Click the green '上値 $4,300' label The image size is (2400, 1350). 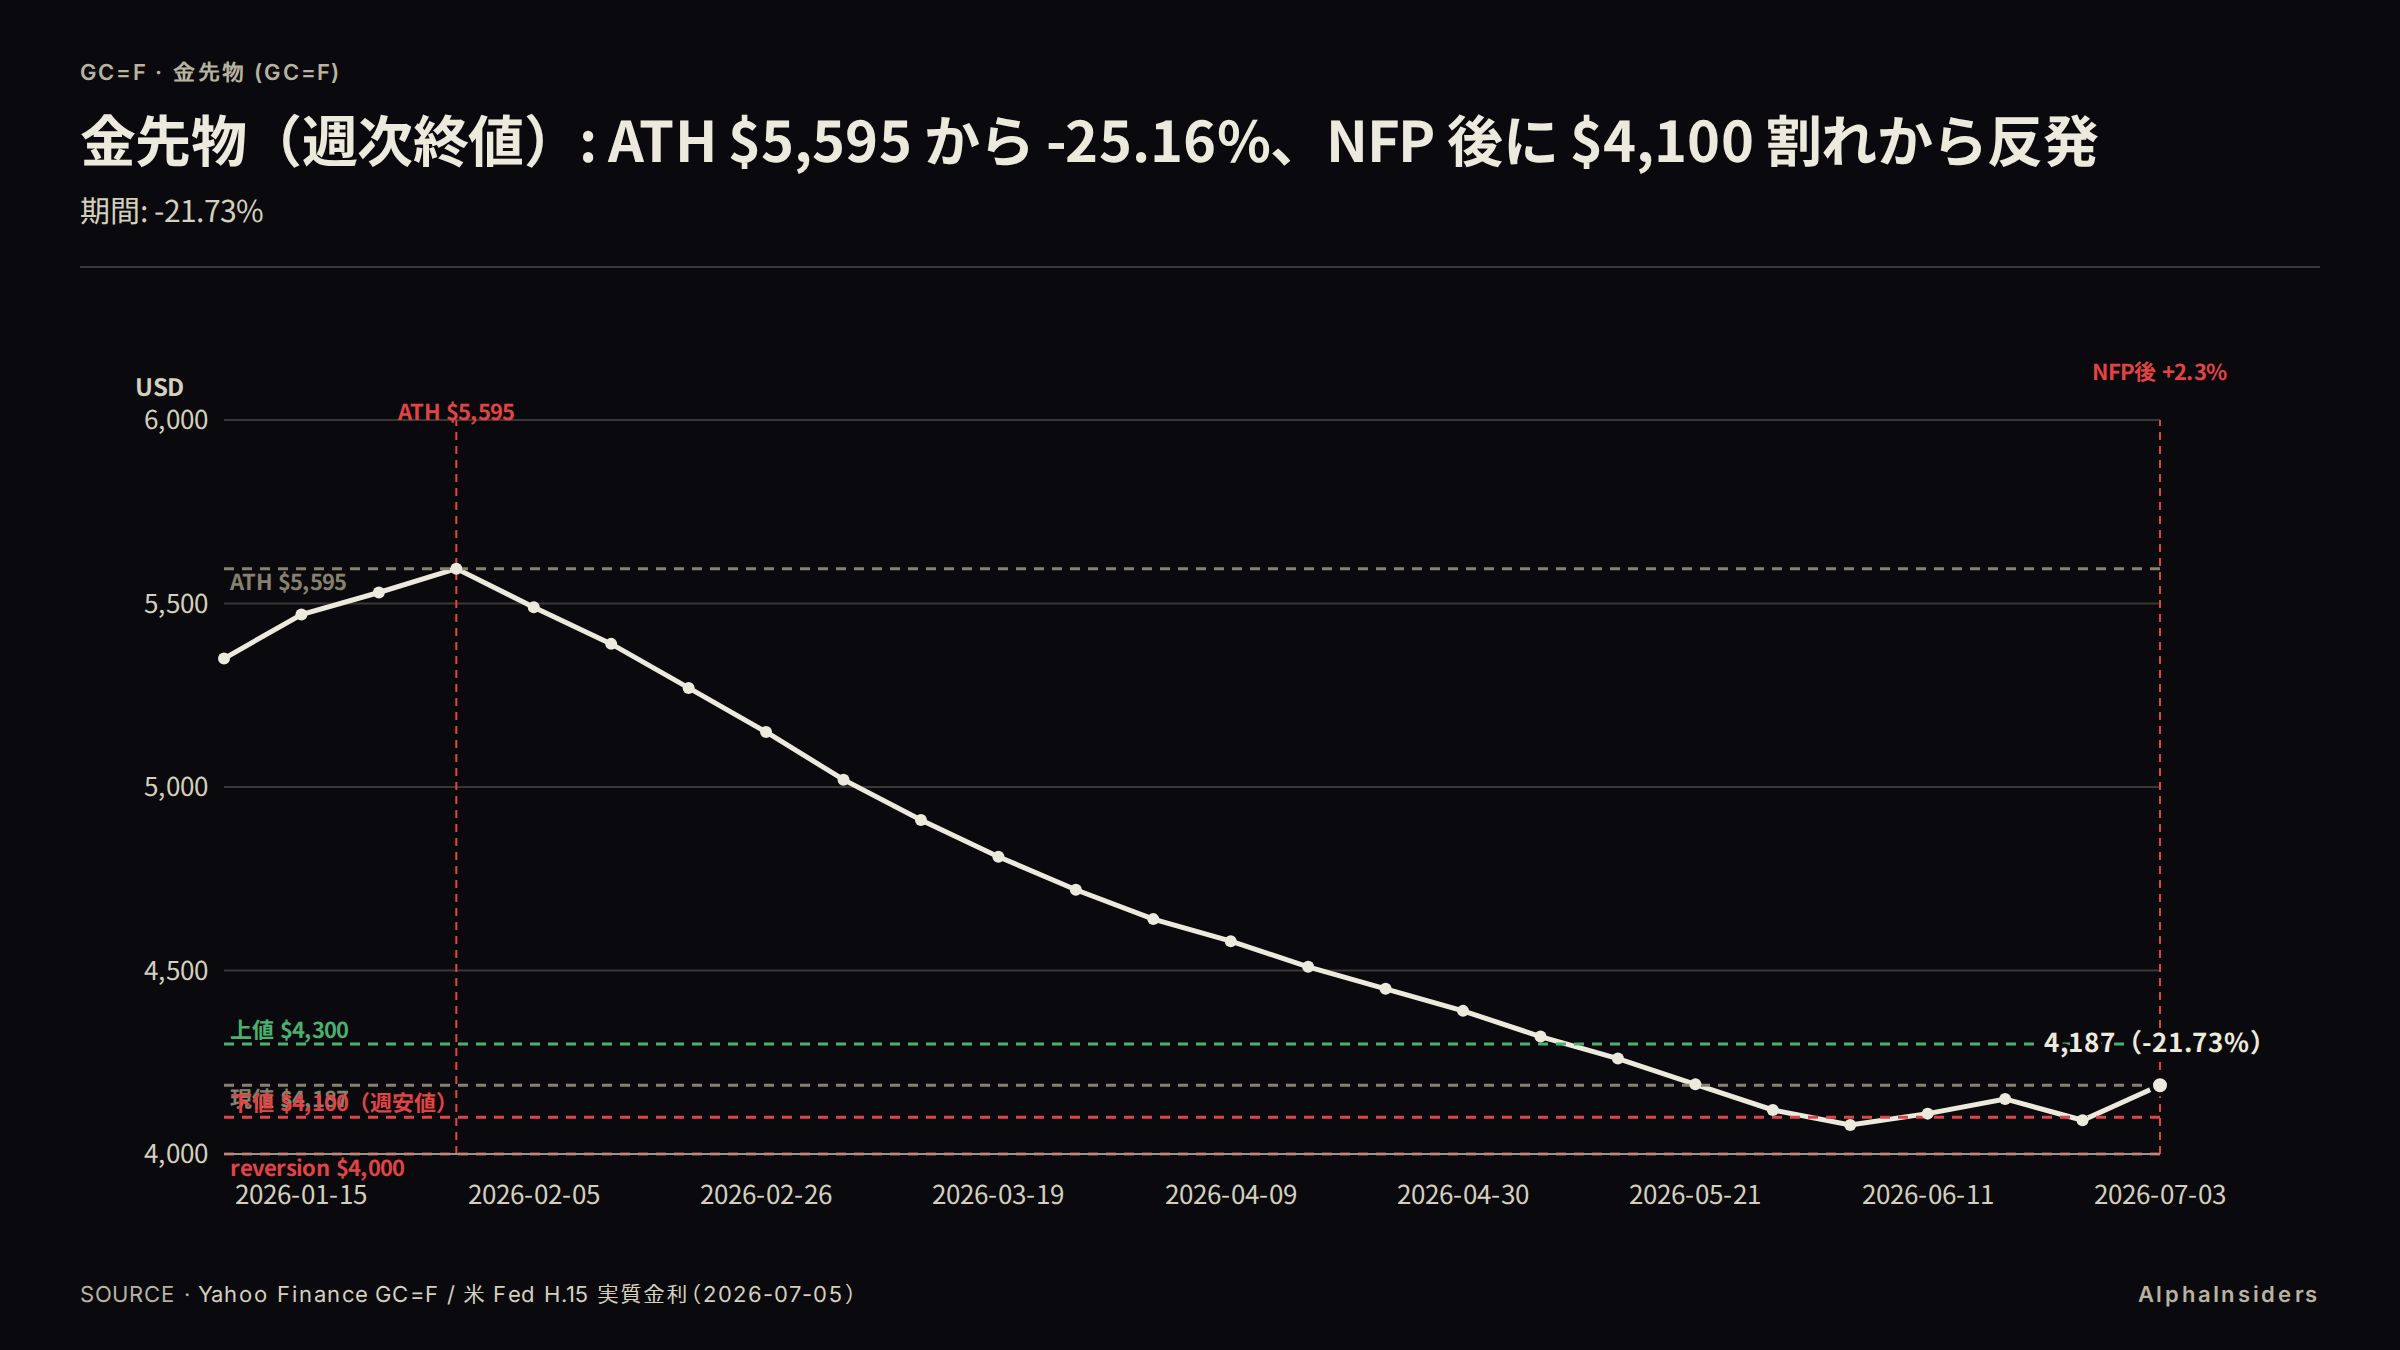click(x=290, y=1030)
